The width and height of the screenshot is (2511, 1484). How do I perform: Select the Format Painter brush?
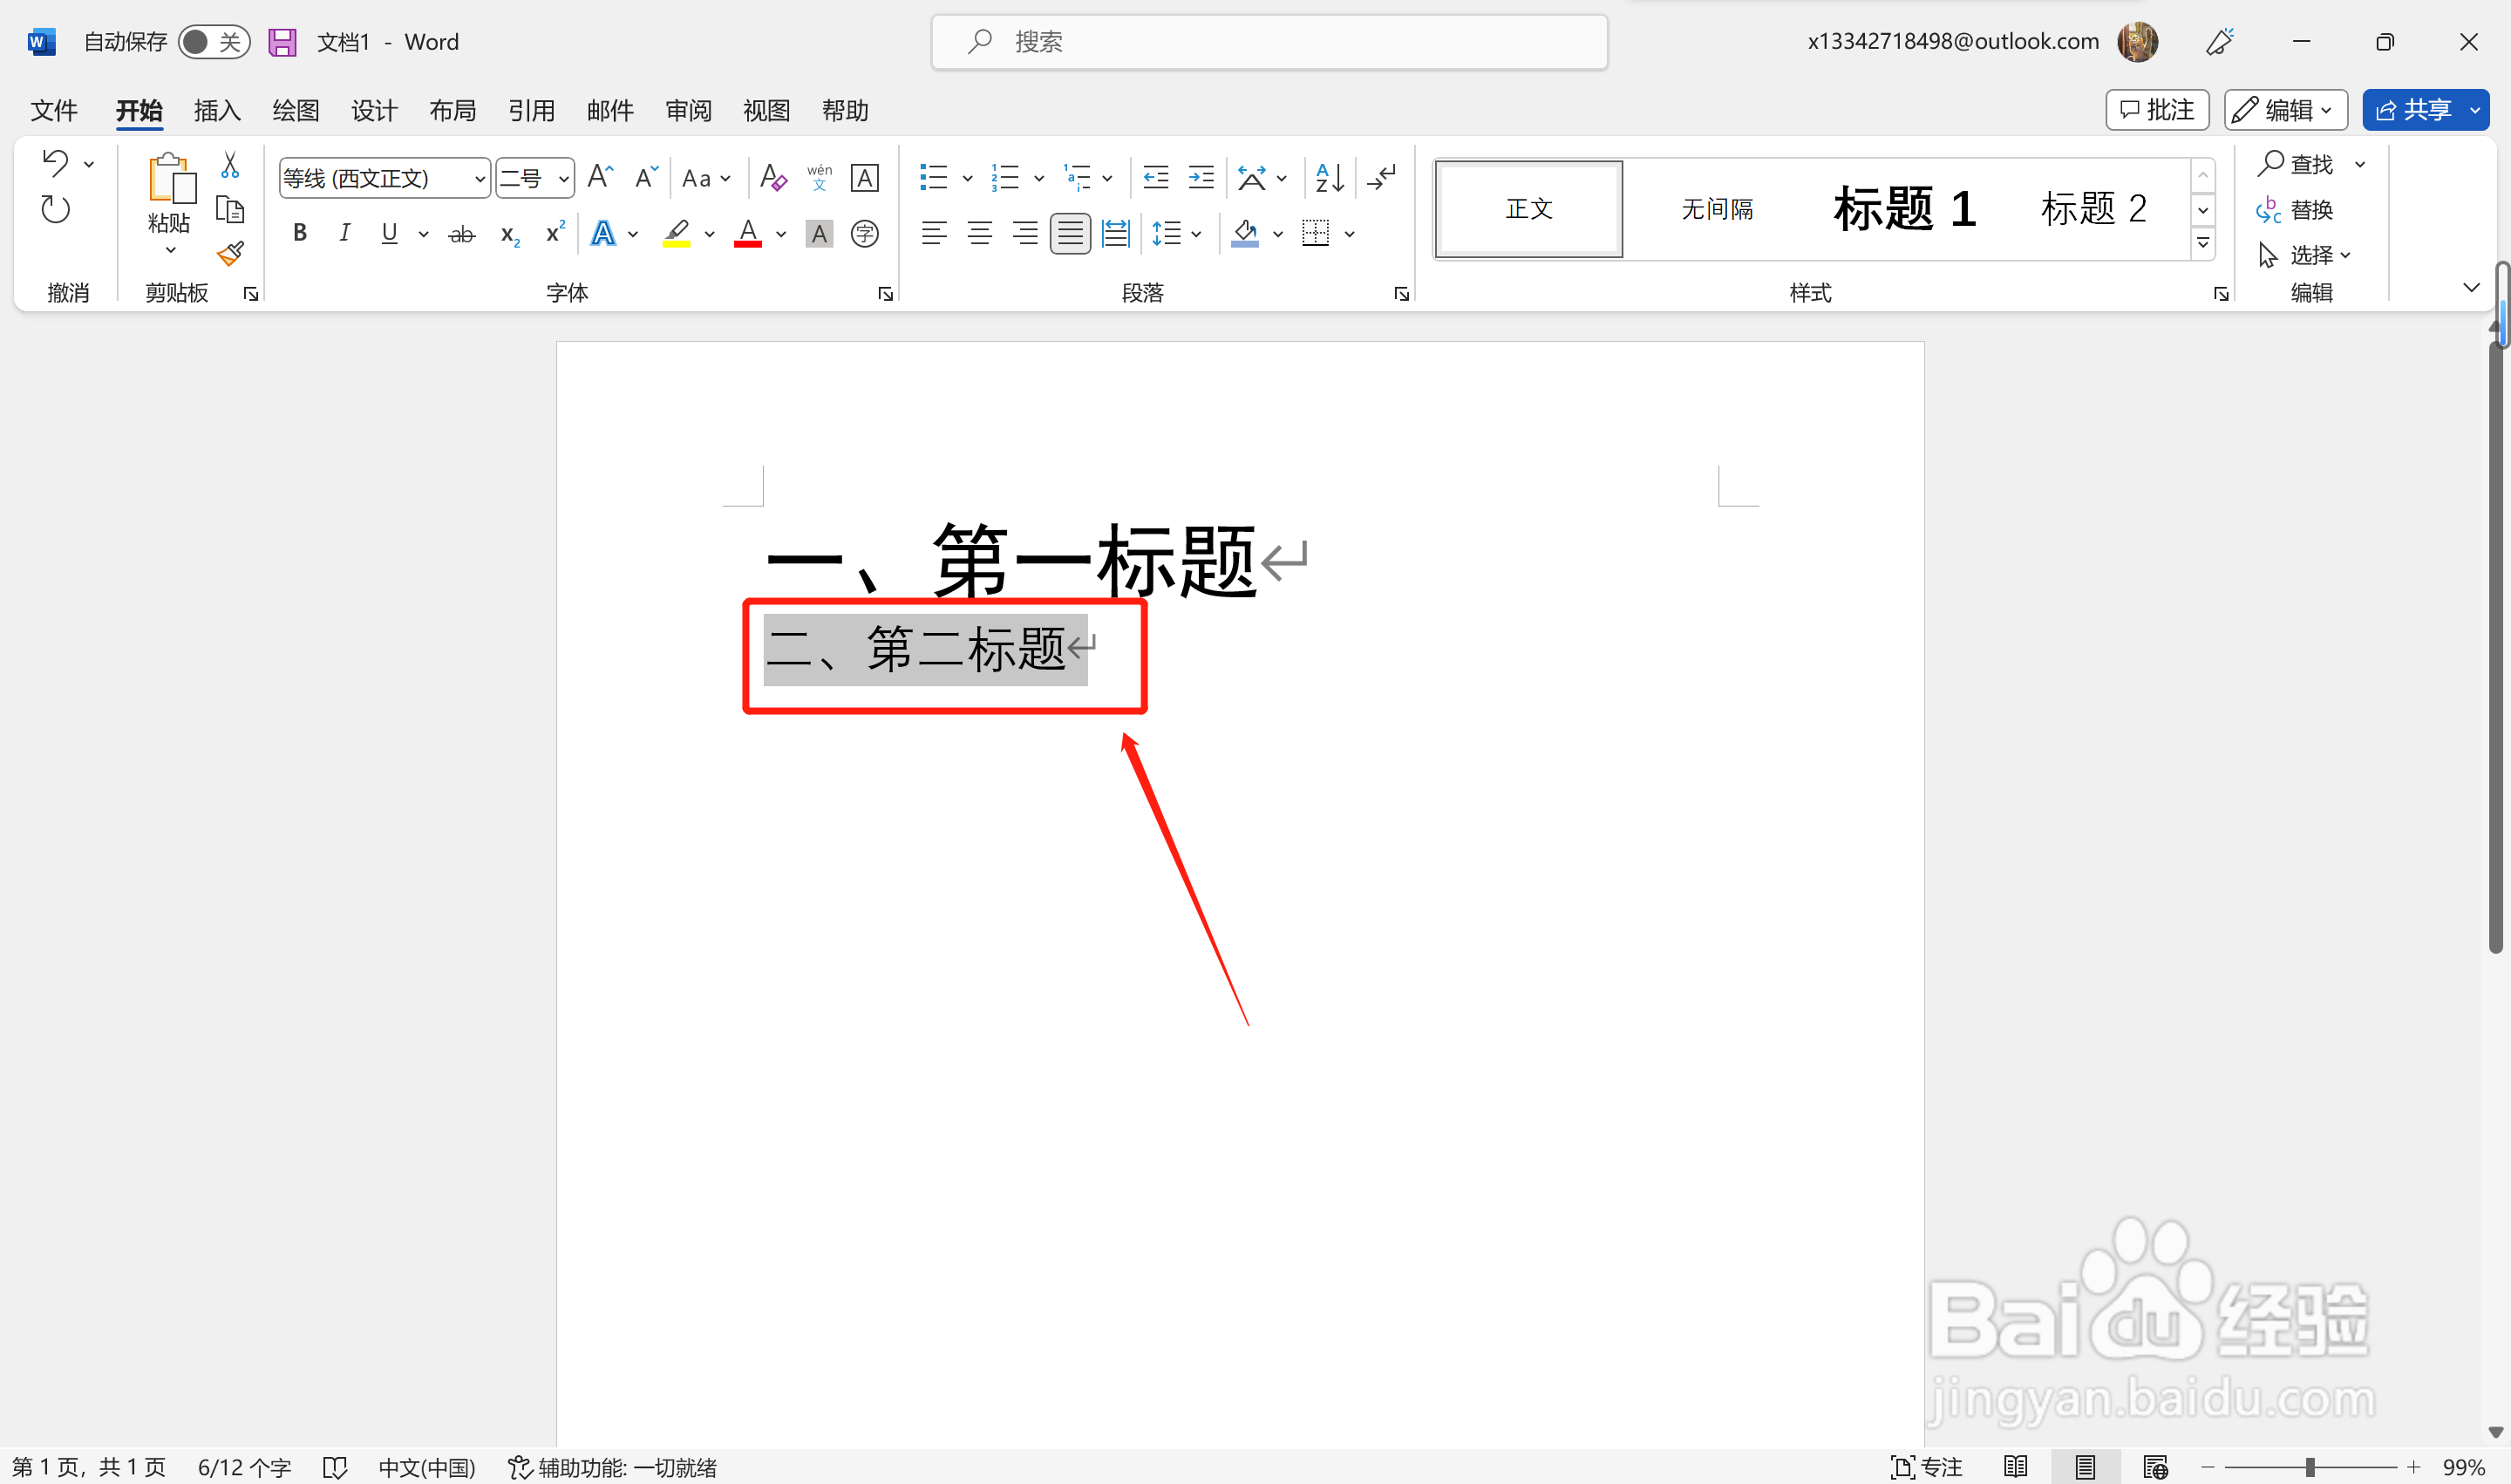(x=230, y=254)
